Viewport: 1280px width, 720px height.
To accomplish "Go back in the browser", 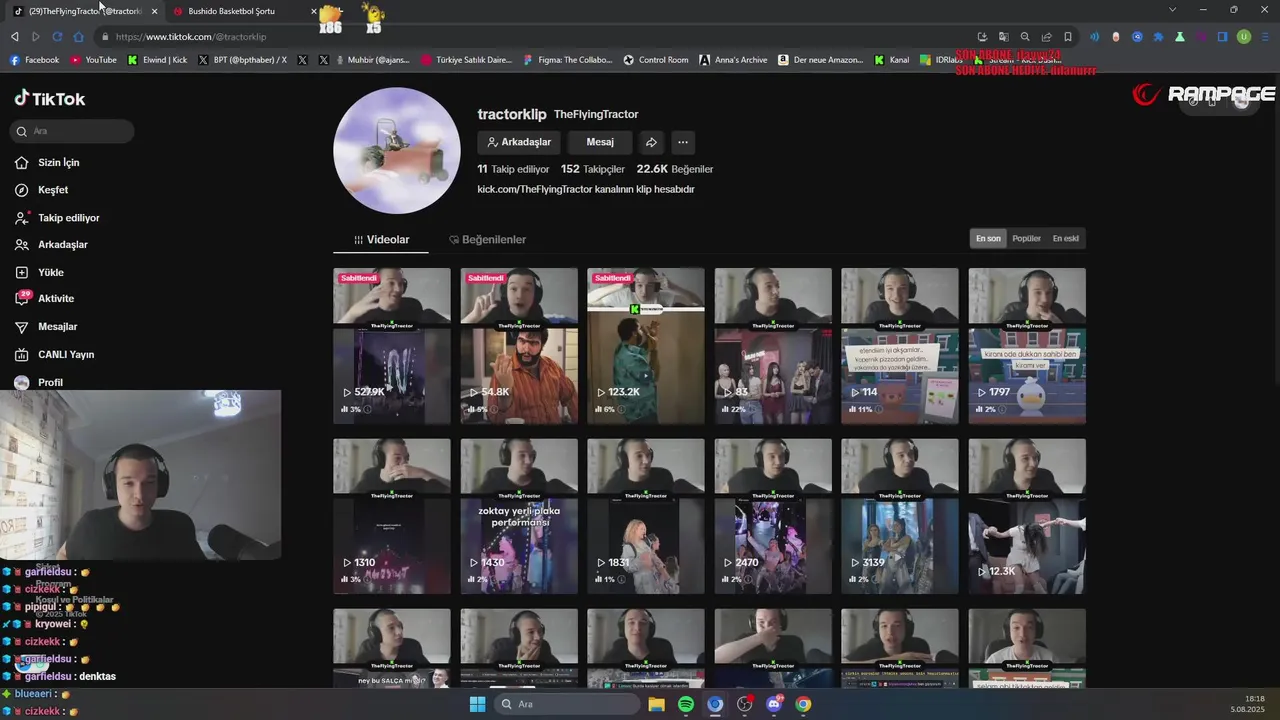I will [x=15, y=37].
